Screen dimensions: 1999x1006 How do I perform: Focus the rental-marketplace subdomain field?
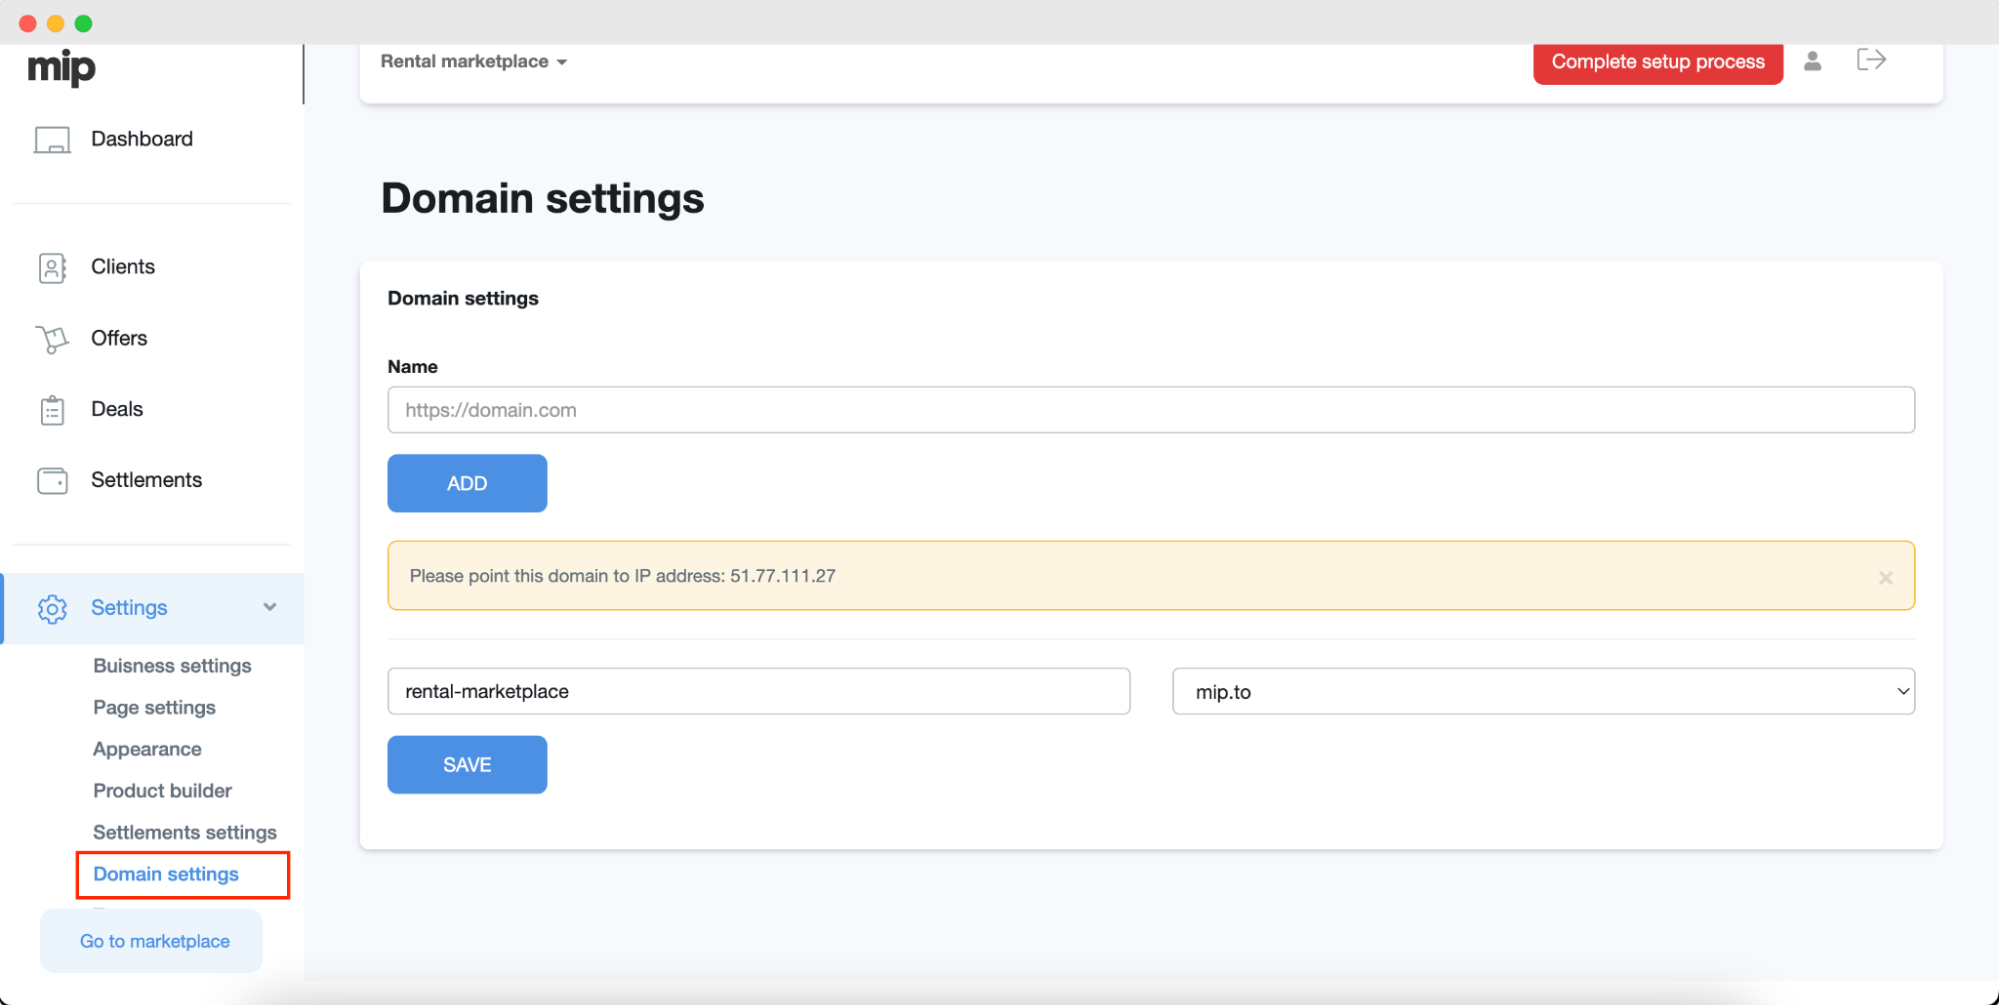pyautogui.click(x=759, y=692)
